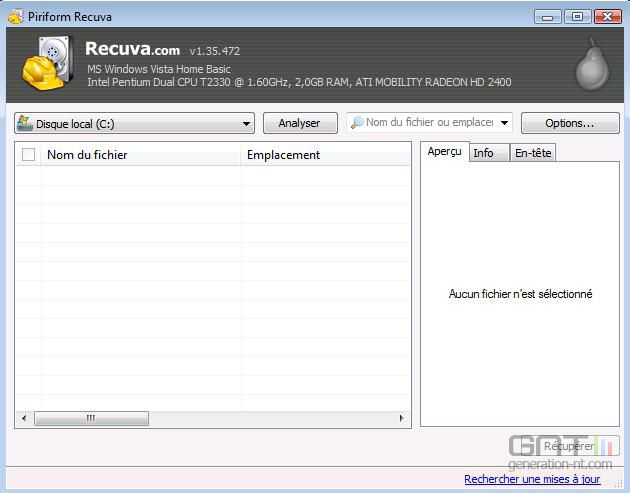Open the En-tête tab
The height and width of the screenshot is (493, 630).
533,153
